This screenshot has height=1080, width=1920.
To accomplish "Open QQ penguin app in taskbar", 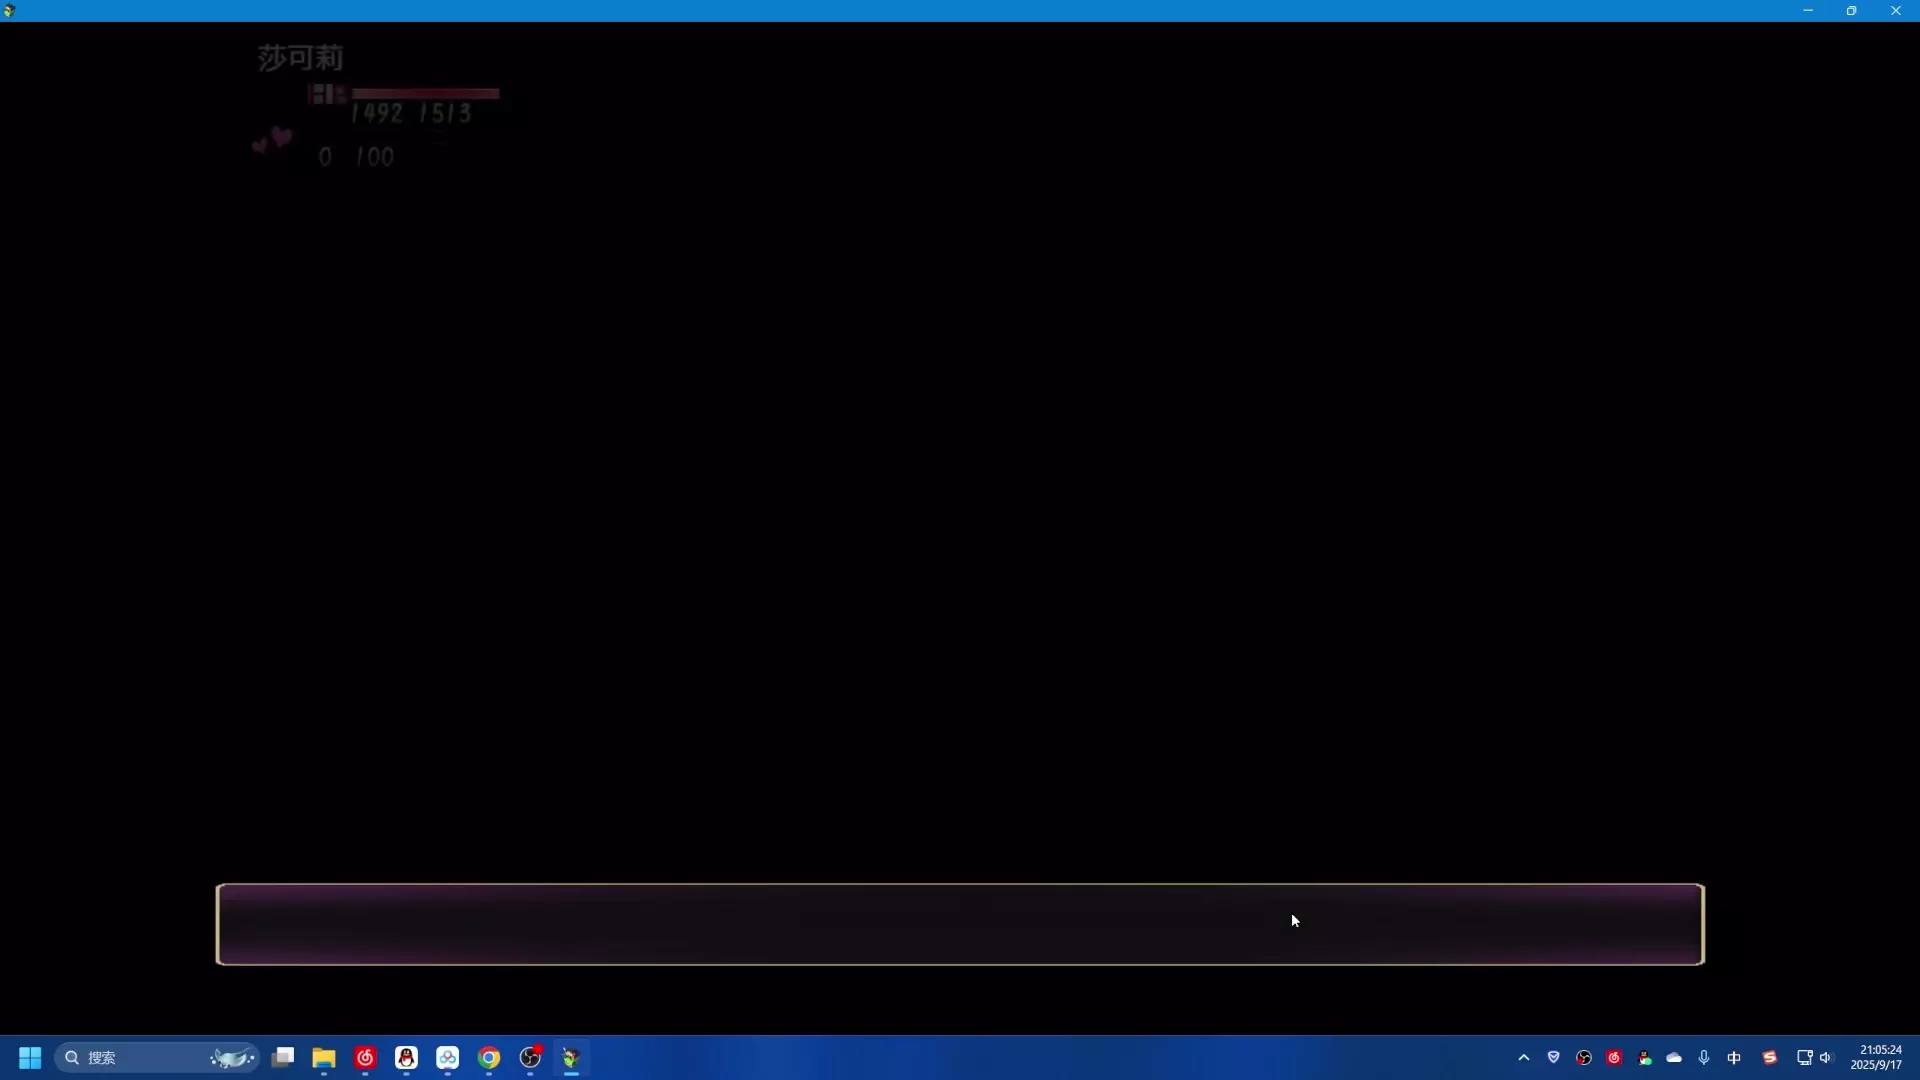I will click(x=406, y=1057).
